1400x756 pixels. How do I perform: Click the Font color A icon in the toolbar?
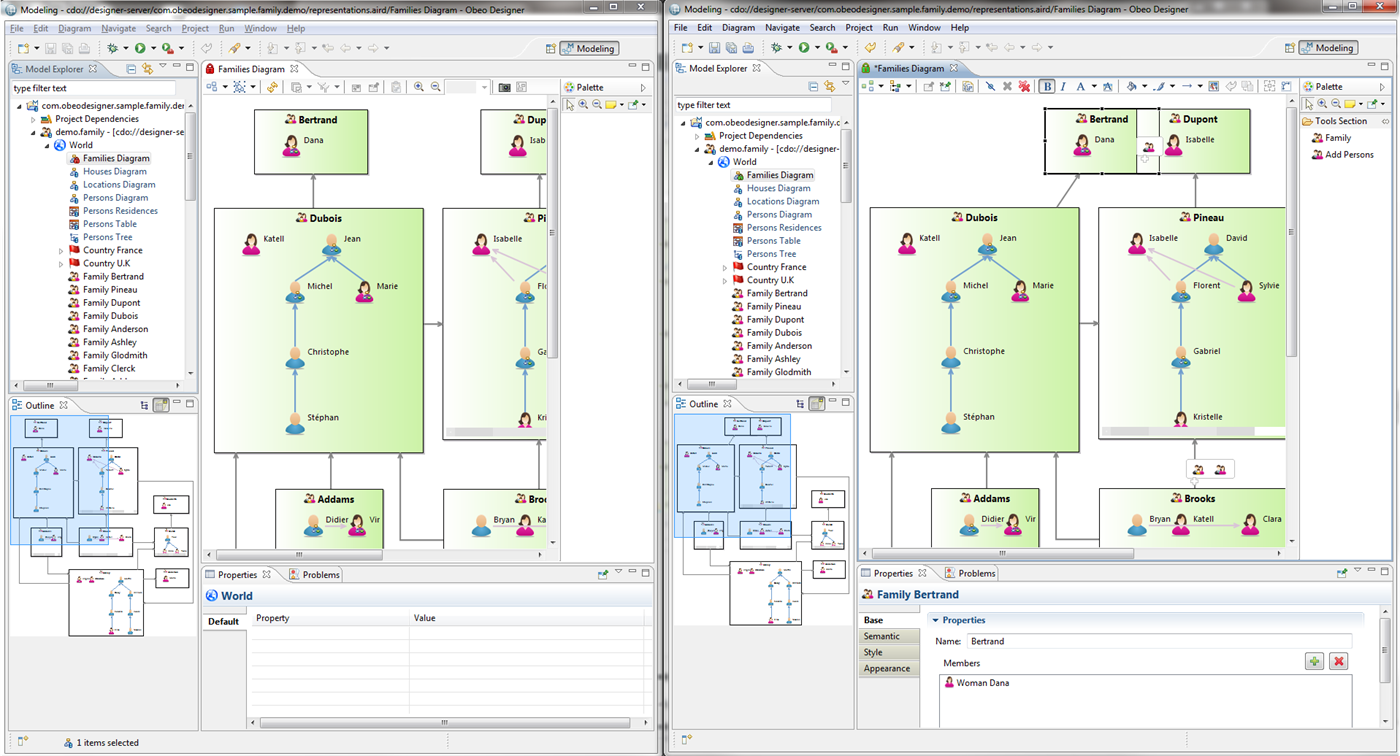click(1080, 86)
